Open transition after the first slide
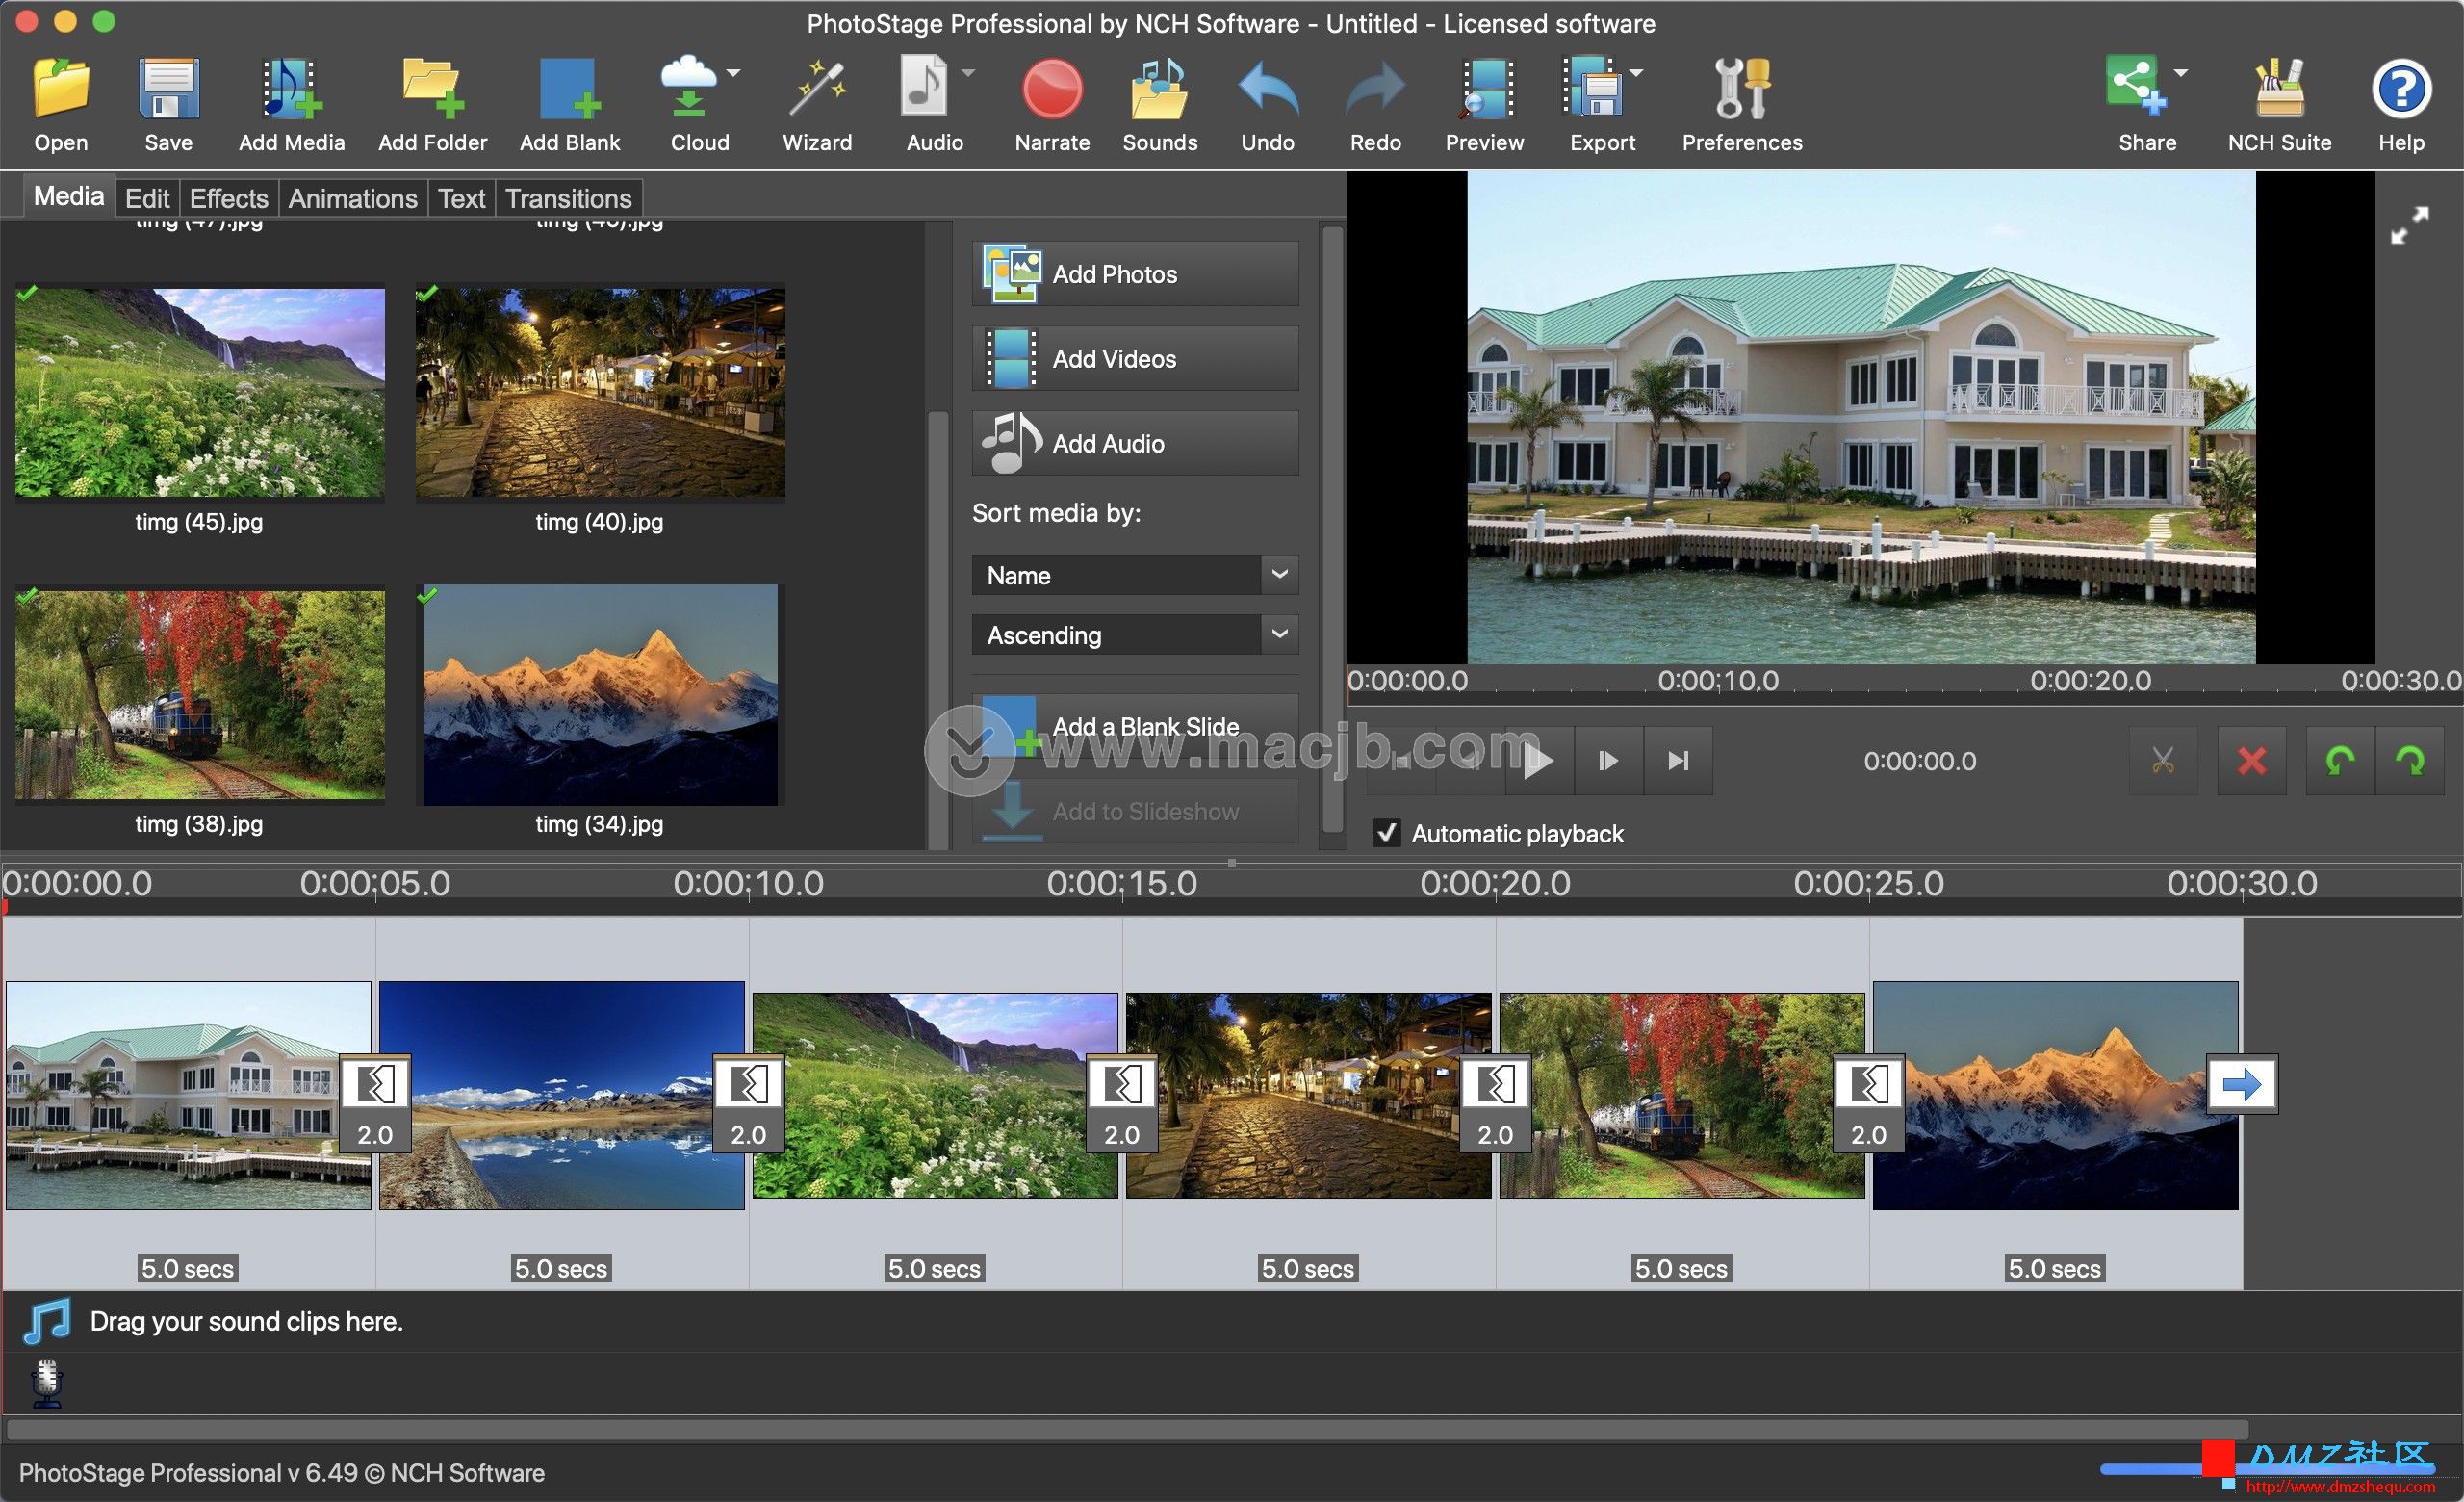 click(x=375, y=1103)
